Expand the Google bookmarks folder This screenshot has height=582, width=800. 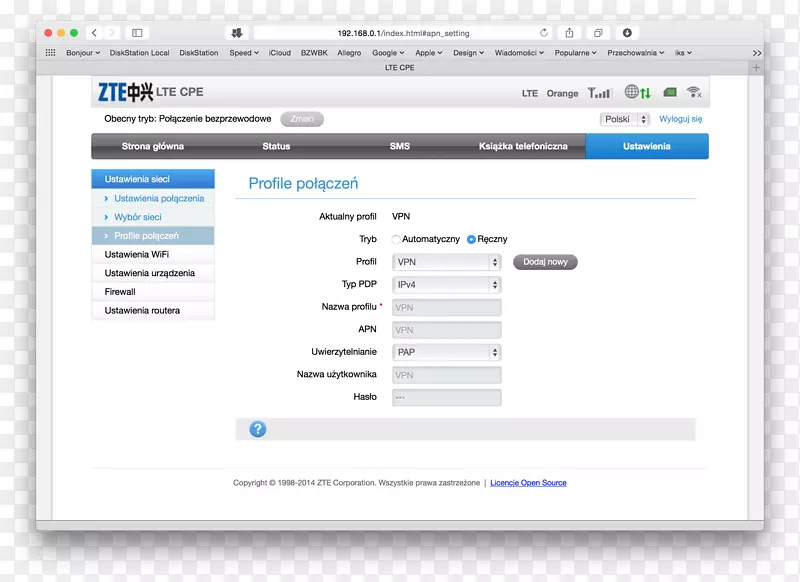[388, 53]
